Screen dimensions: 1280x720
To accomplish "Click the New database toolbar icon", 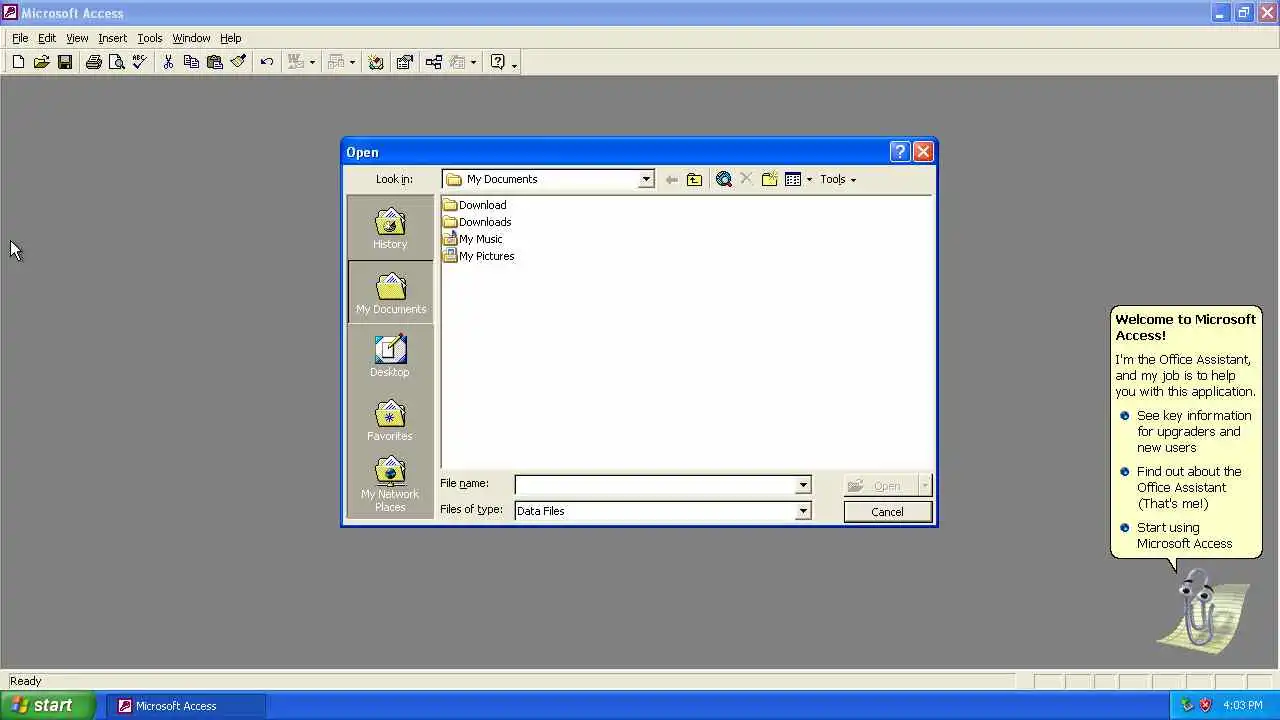I will [18, 62].
